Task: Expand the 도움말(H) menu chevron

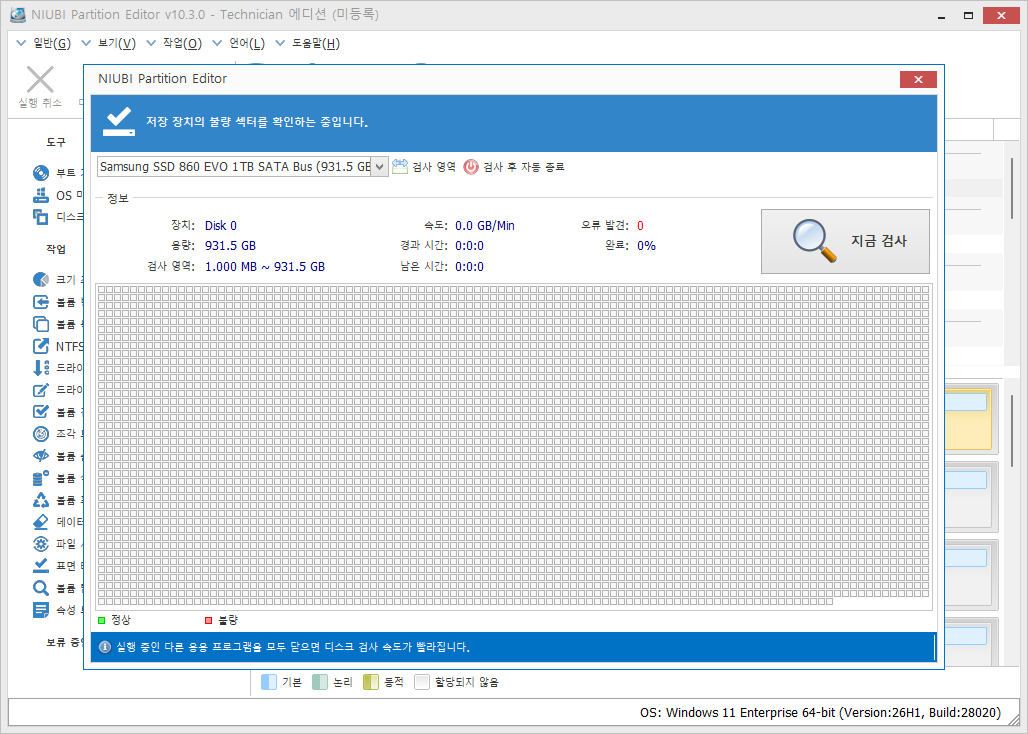Action: point(281,44)
